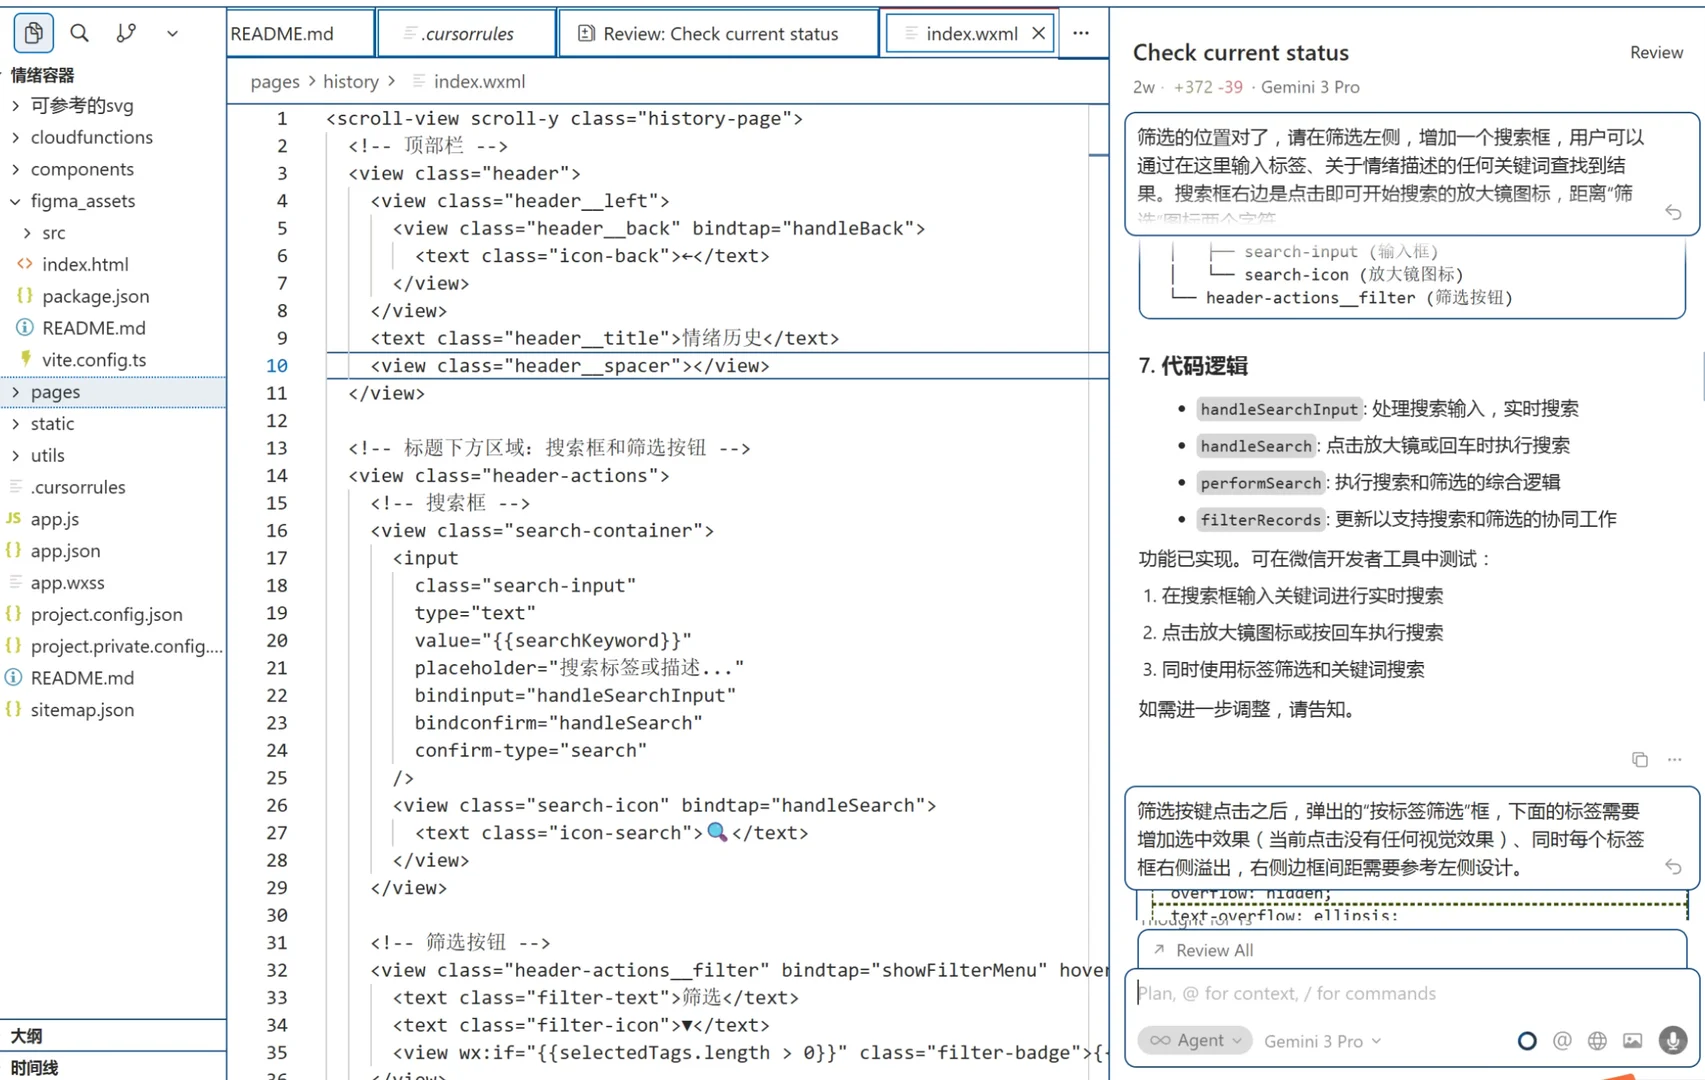Expand the static folder
Screen dimensions: 1705x1080
[113, 424]
